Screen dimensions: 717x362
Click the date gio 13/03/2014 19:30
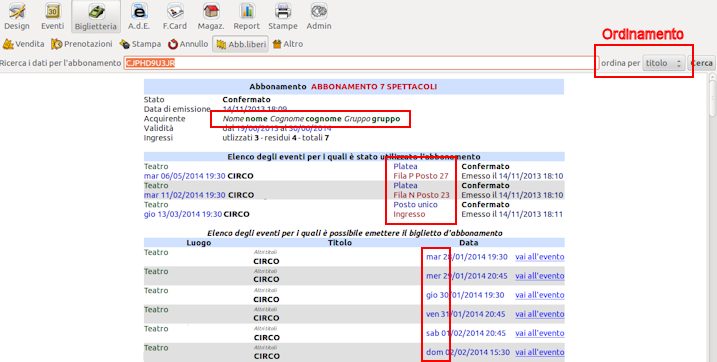(x=183, y=214)
